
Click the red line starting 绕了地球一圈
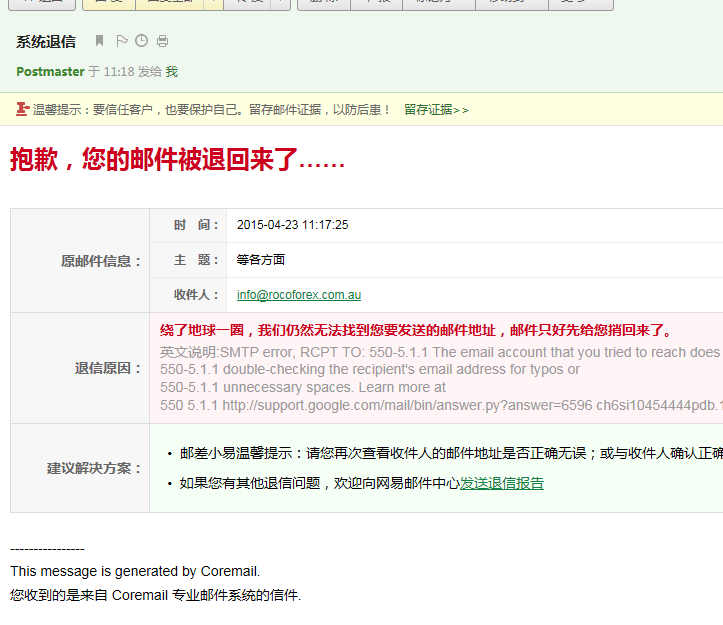tap(416, 330)
